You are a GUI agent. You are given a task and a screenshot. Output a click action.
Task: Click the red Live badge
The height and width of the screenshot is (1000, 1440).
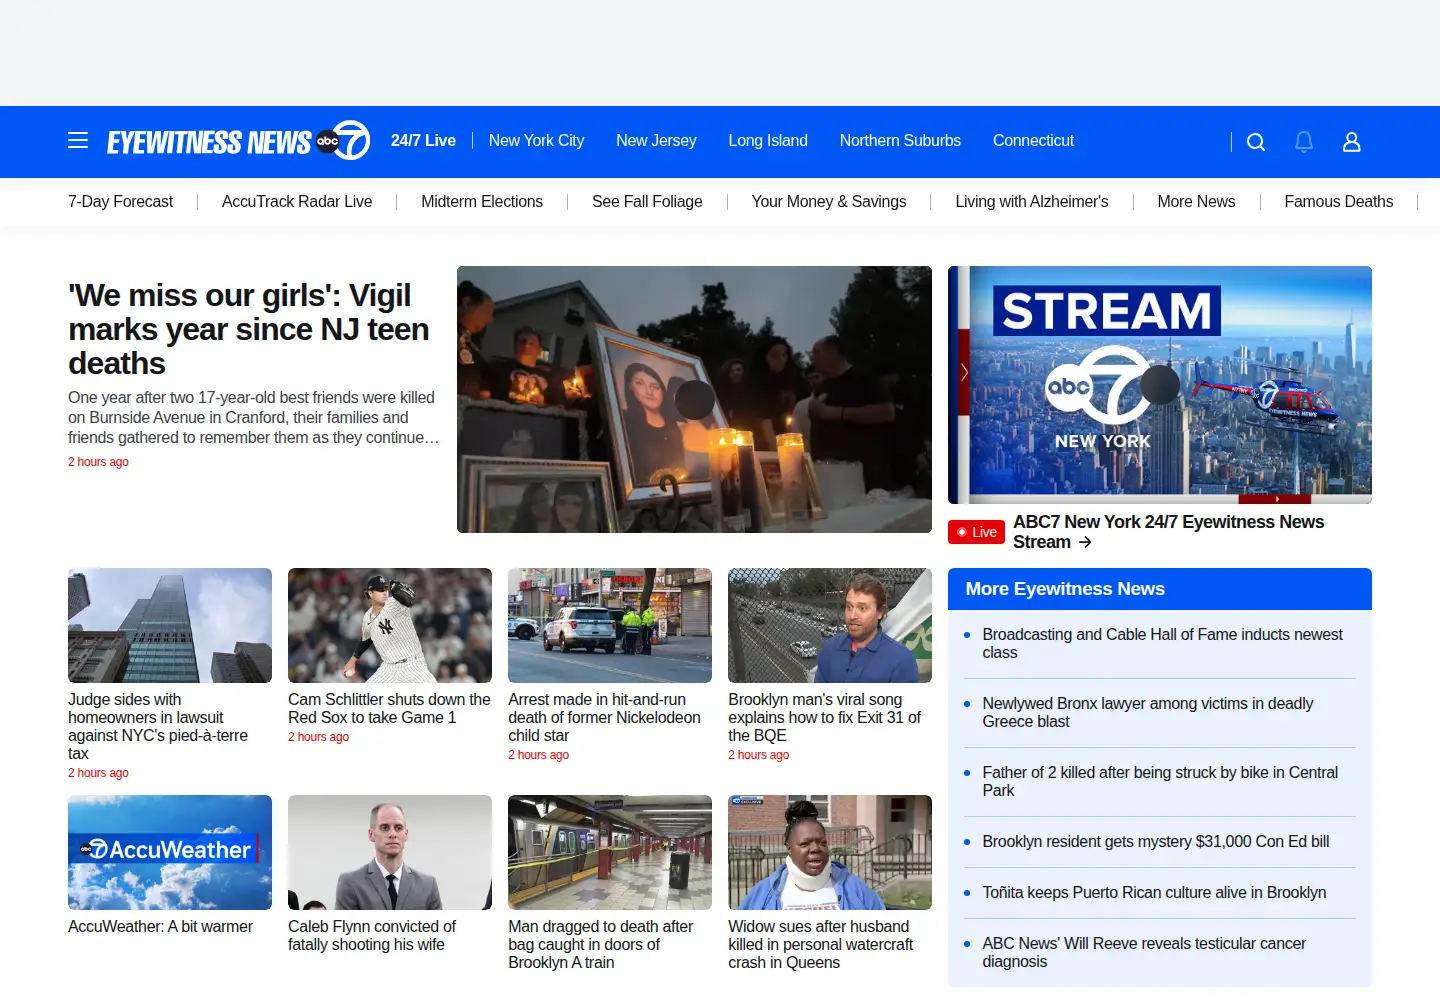pos(976,532)
